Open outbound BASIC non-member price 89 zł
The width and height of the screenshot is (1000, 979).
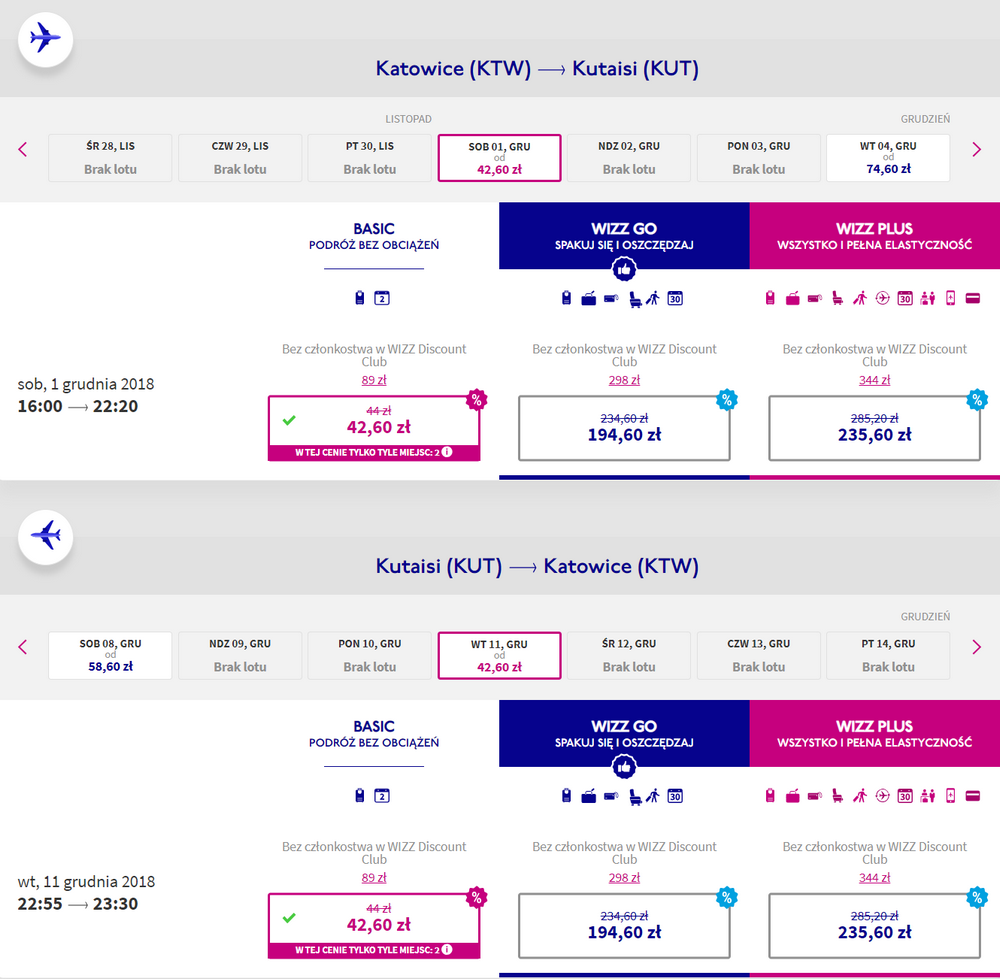(x=374, y=380)
